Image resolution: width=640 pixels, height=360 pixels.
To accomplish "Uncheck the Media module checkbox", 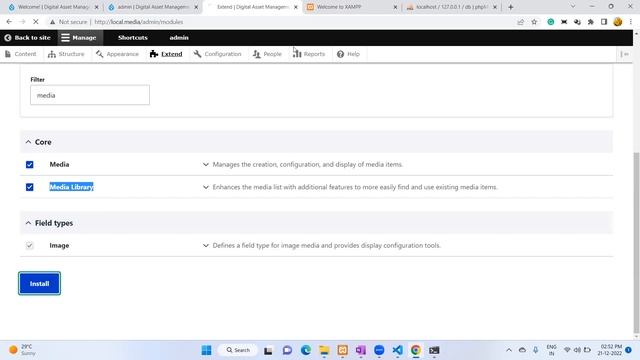I will click(x=30, y=164).
